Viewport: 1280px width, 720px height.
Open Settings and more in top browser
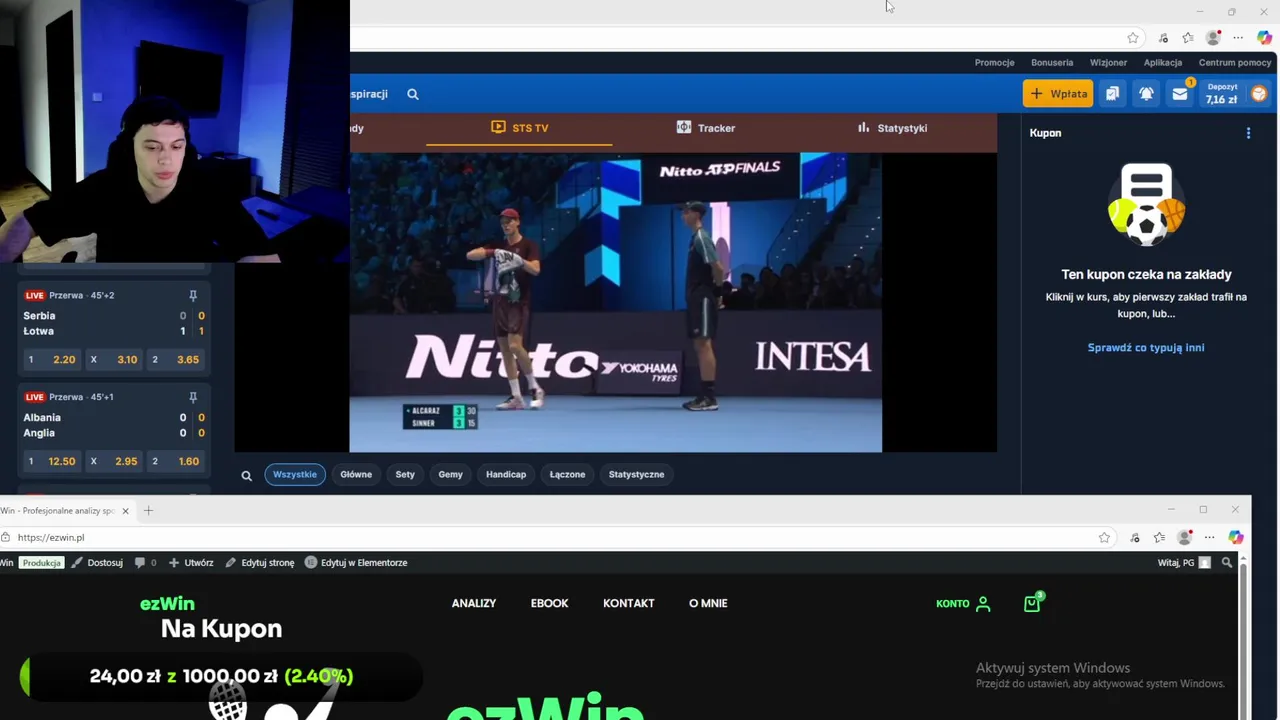(1238, 38)
